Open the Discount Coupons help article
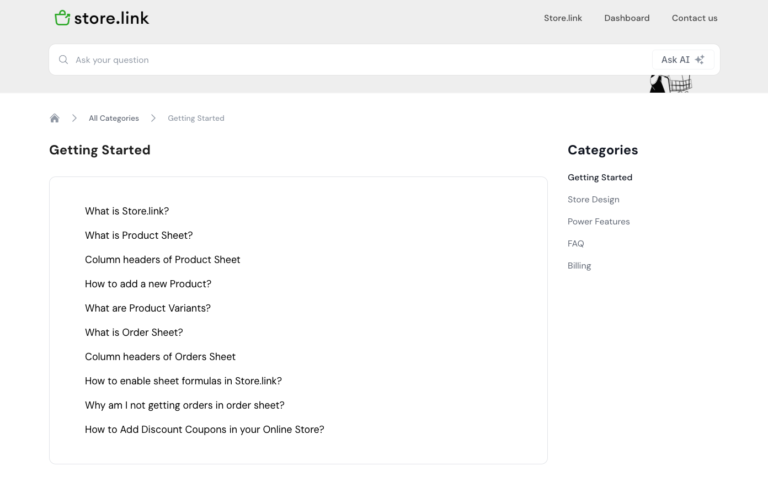Image resolution: width=768 pixels, height=493 pixels. coord(204,430)
